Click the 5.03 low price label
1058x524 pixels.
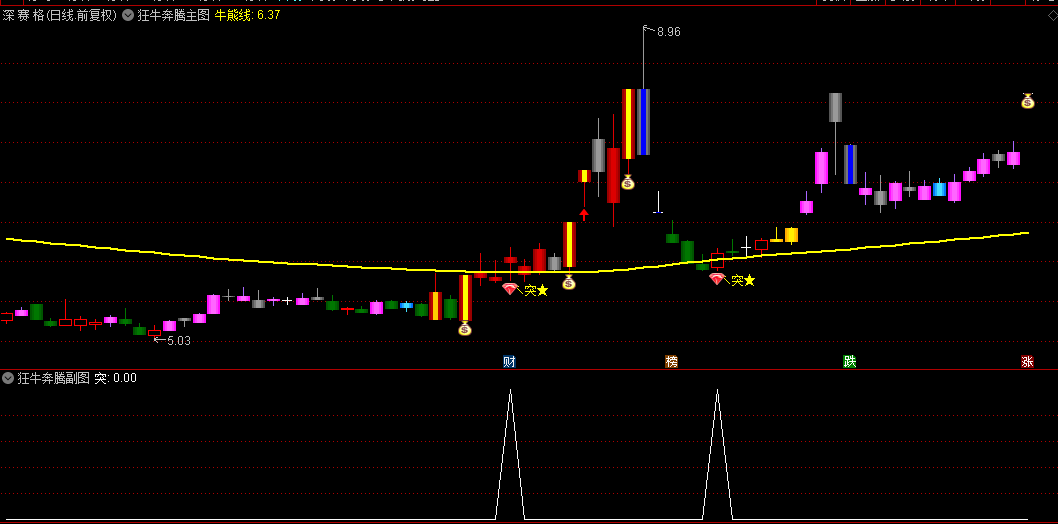(179, 341)
